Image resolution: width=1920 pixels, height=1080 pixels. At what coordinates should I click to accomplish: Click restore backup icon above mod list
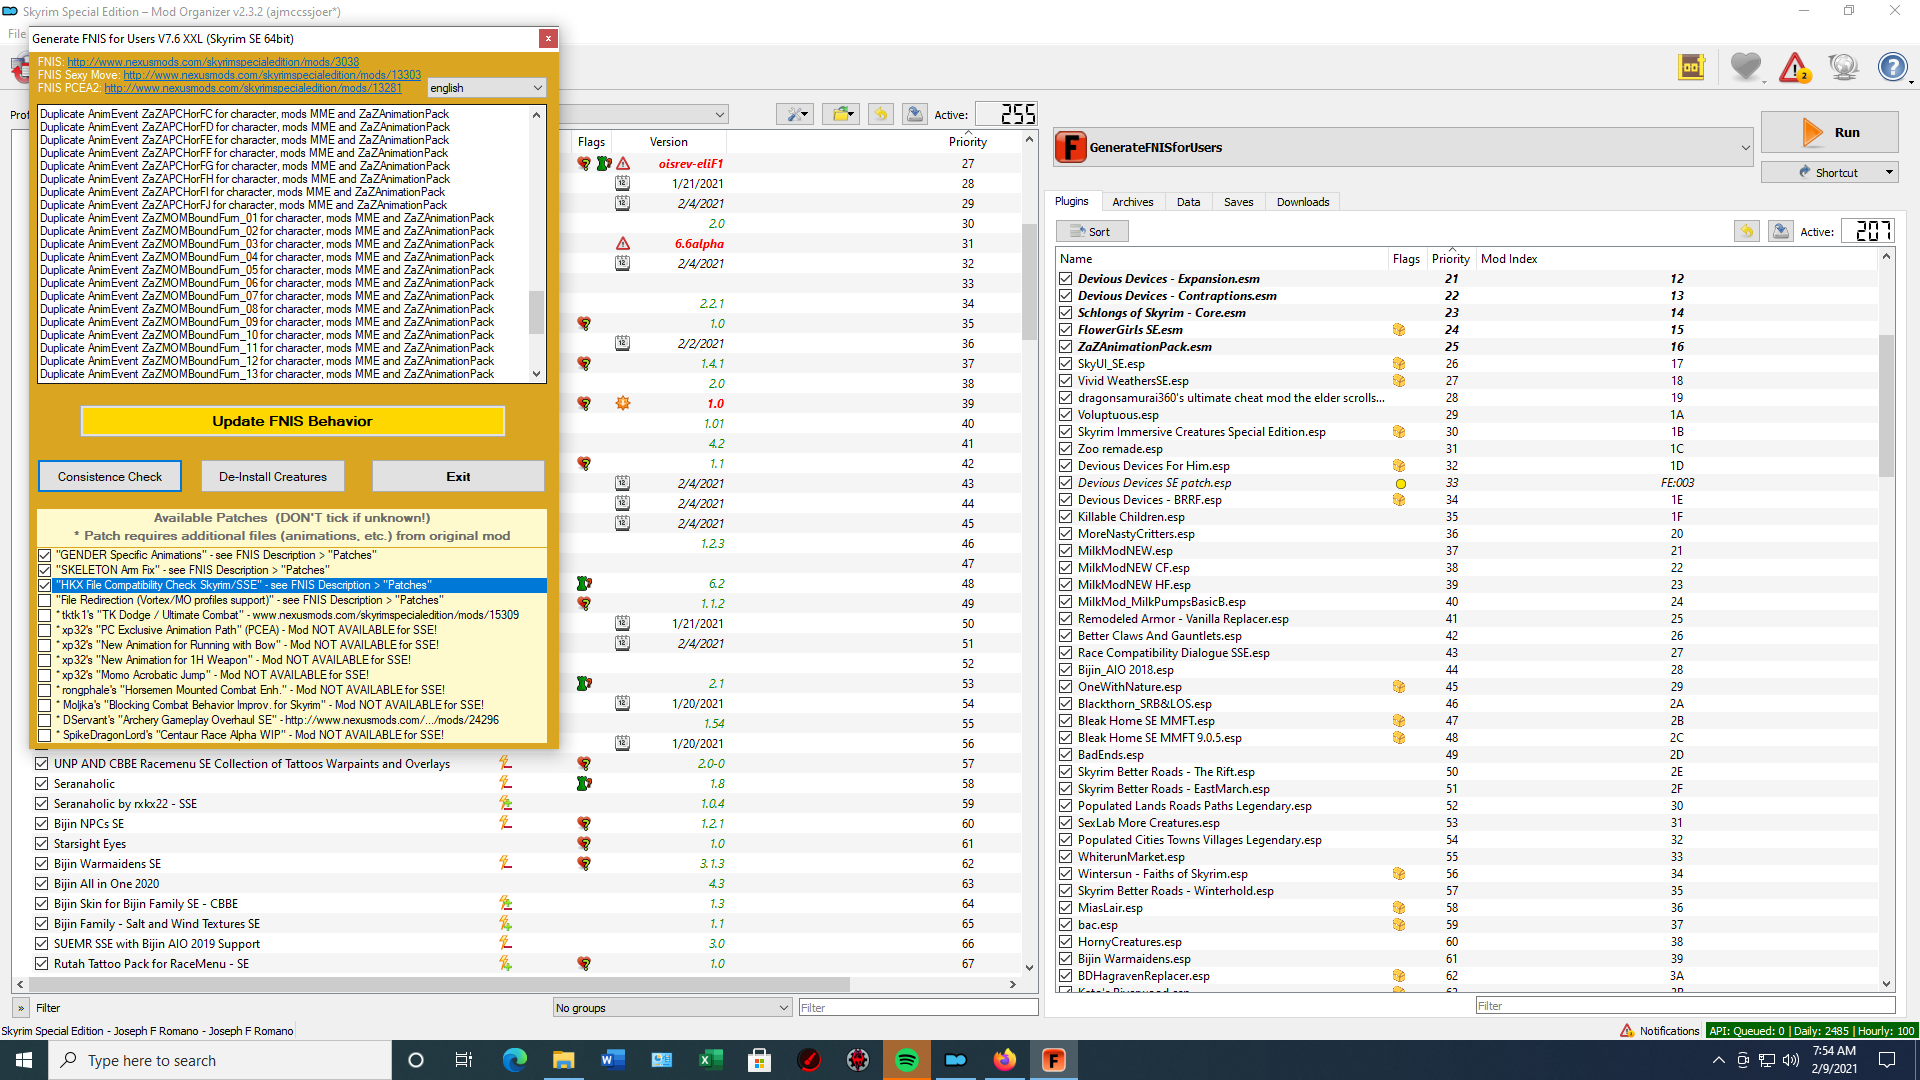881,115
